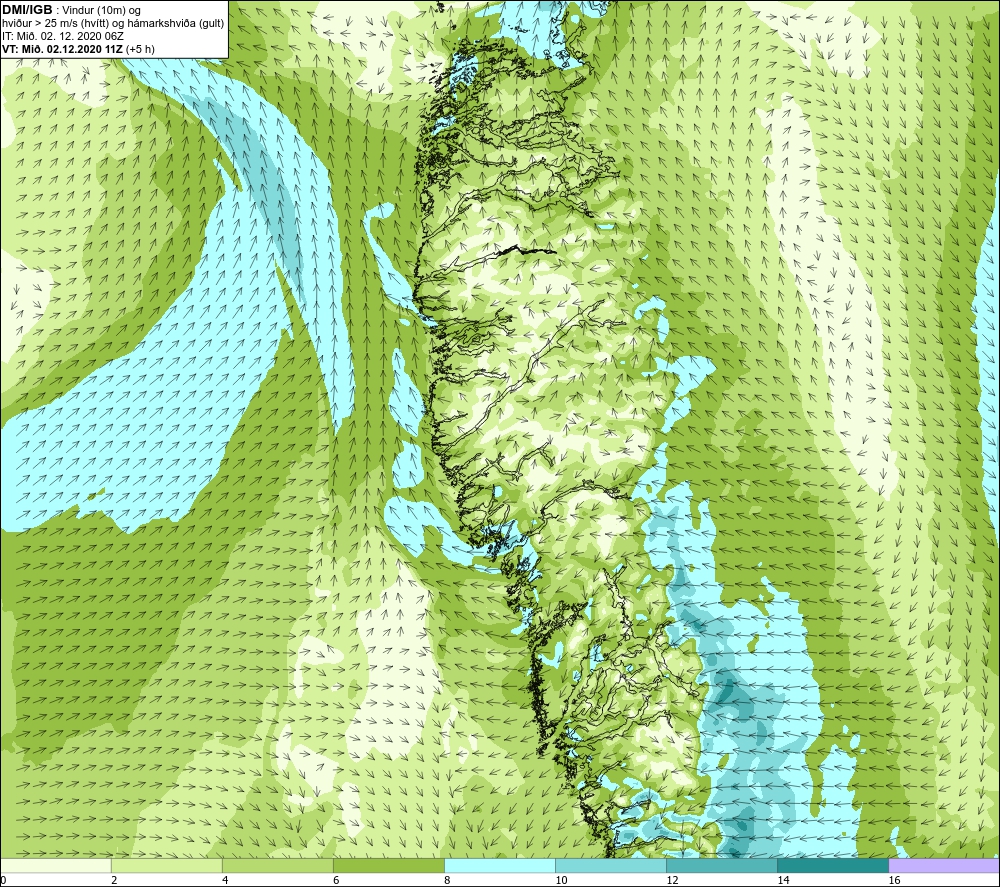Click the legend value label 12
The image size is (1000, 887).
click(672, 881)
